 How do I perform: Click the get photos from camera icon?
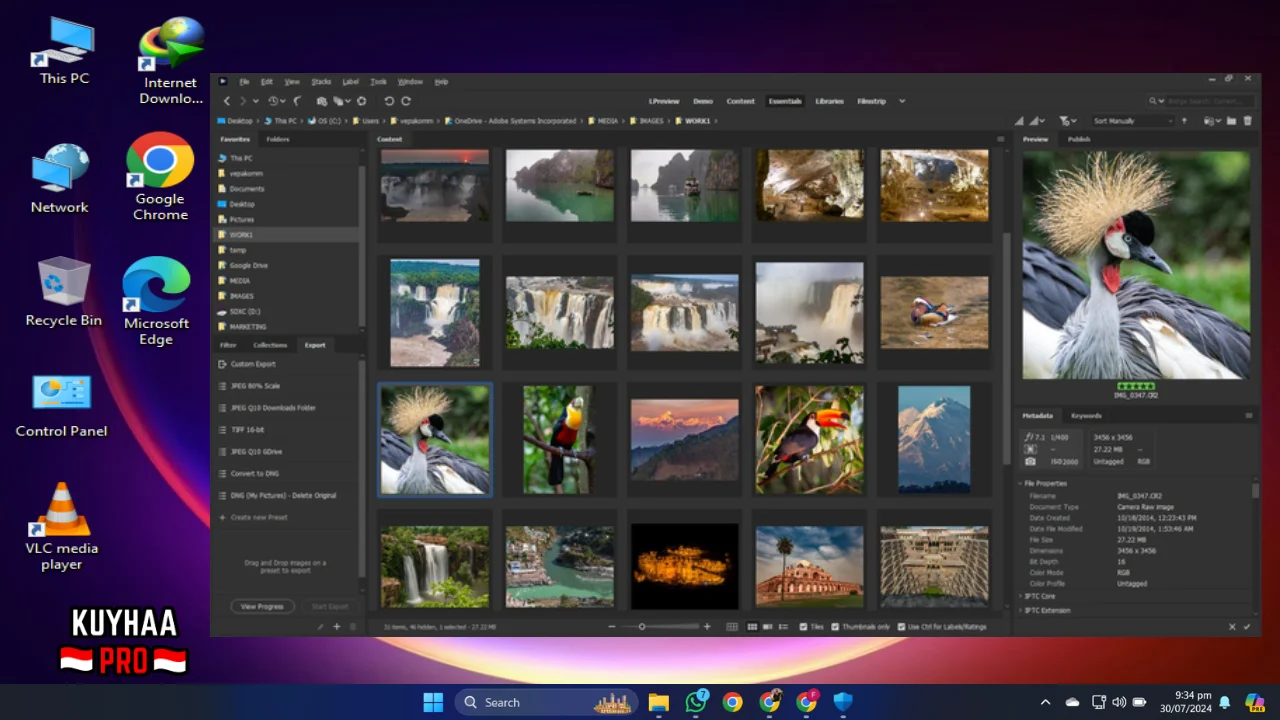[321, 101]
